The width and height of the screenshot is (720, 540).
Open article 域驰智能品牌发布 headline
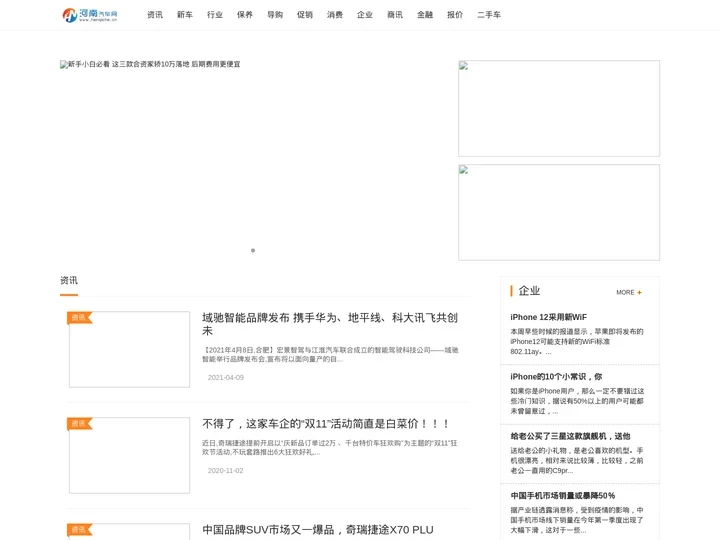[330, 324]
